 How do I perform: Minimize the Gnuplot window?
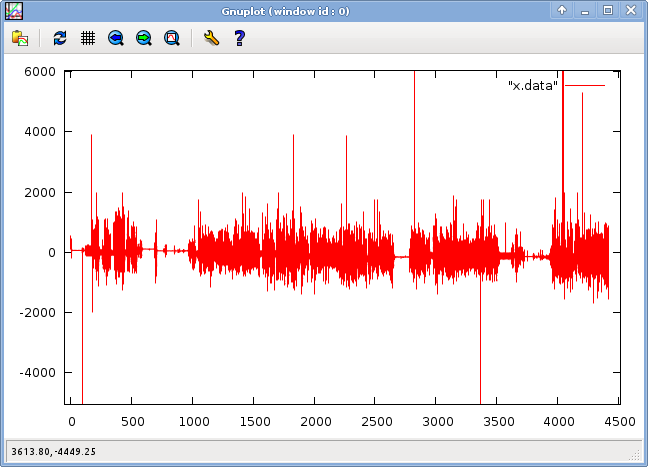click(586, 10)
